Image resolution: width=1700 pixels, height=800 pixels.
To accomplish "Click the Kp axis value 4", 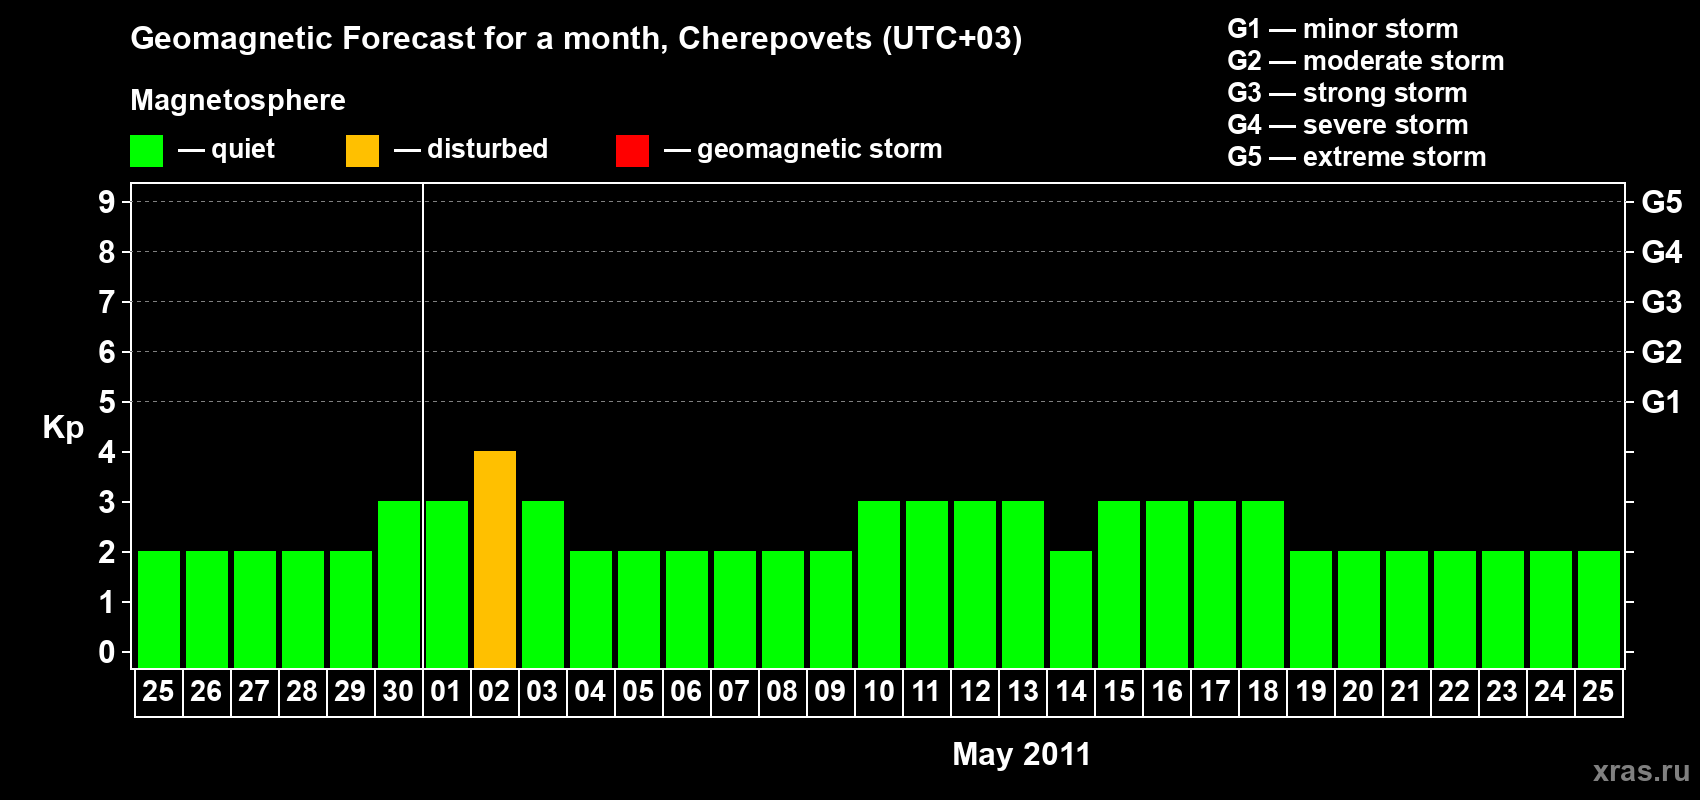I will (107, 452).
